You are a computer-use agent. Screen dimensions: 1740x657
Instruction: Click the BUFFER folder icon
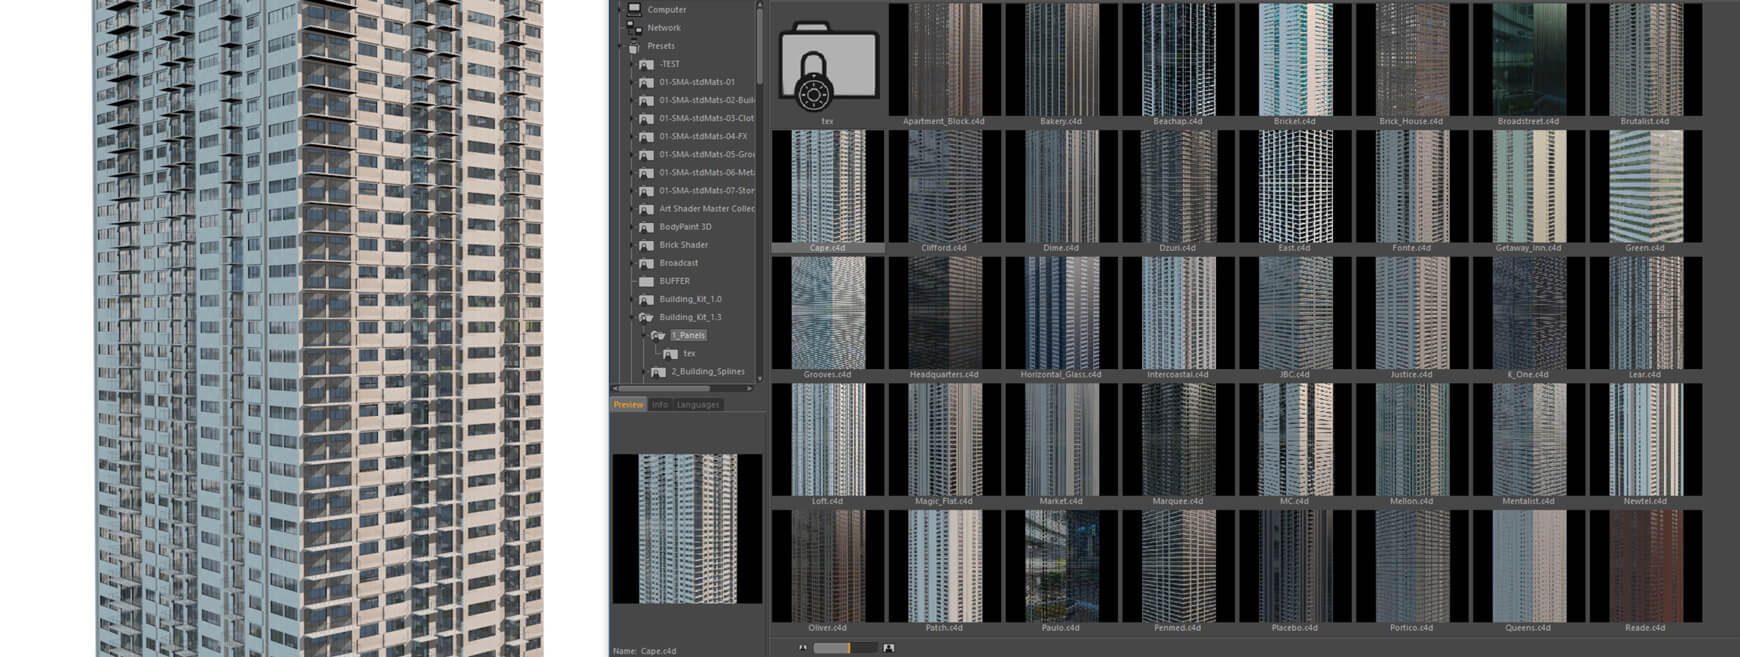click(646, 281)
